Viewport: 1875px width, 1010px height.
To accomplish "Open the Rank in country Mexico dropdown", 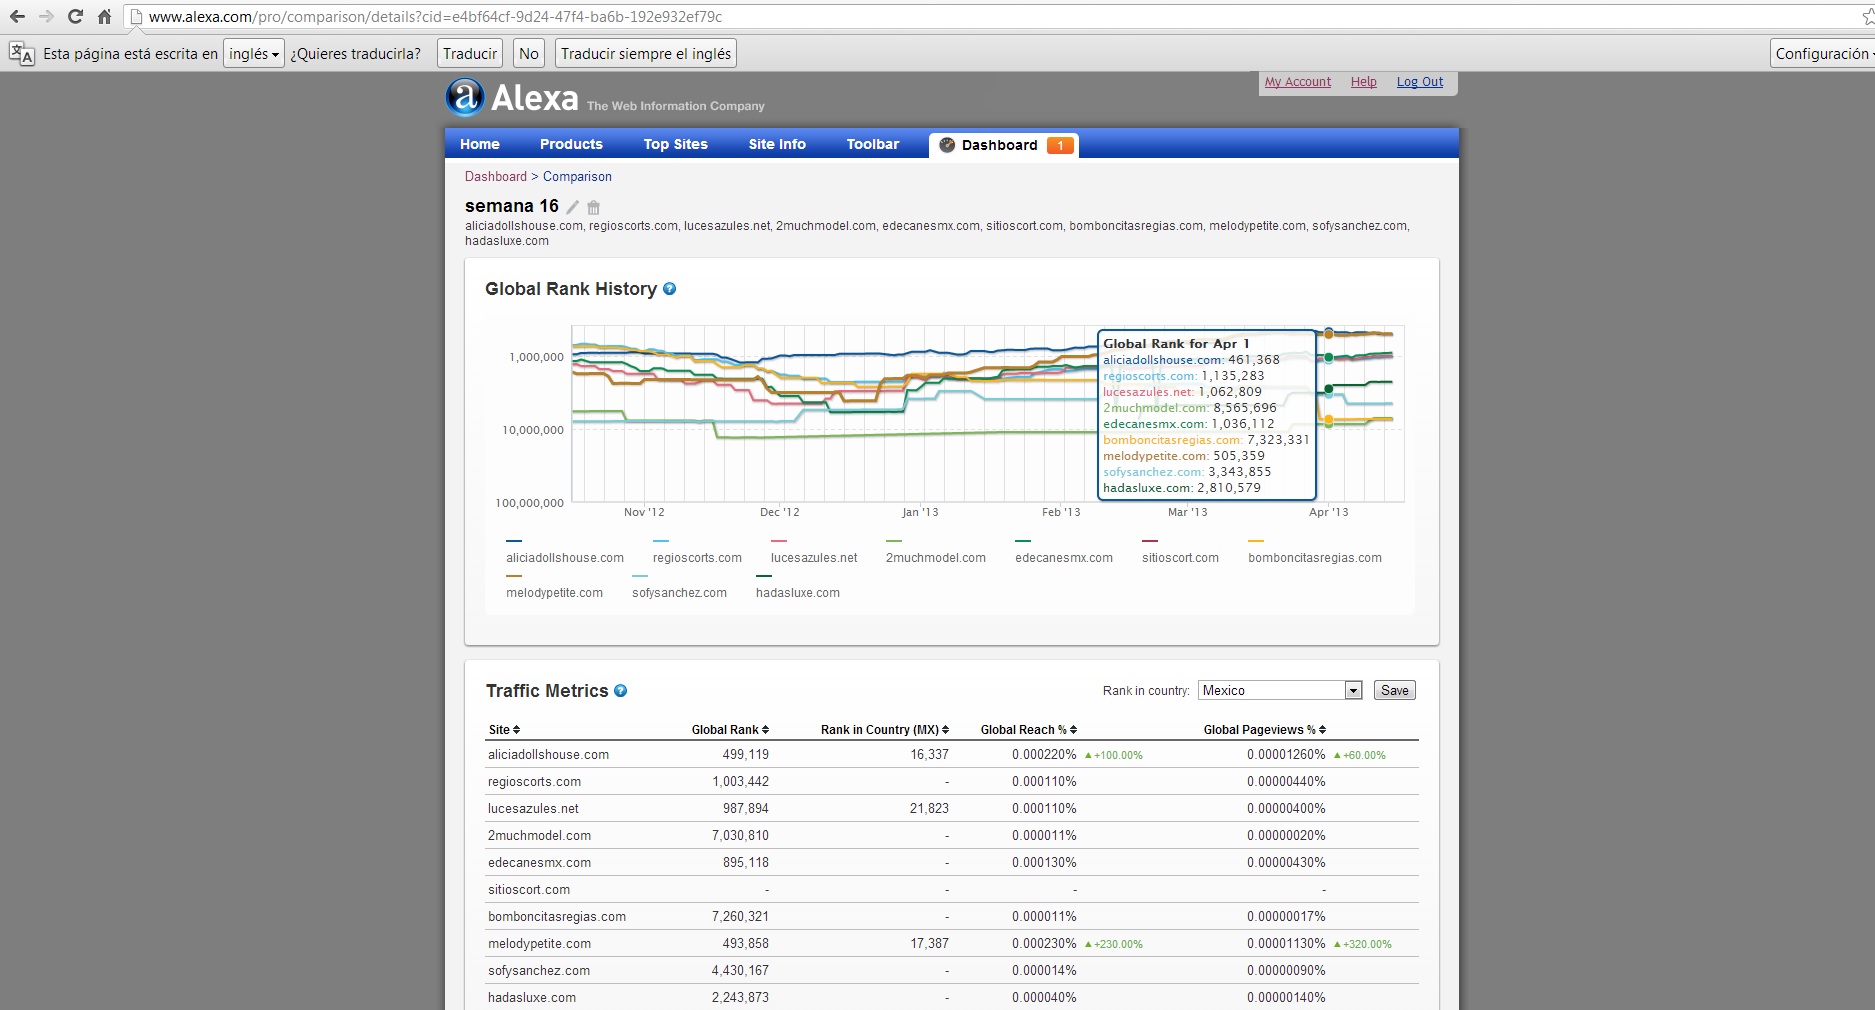I will 1280,691.
